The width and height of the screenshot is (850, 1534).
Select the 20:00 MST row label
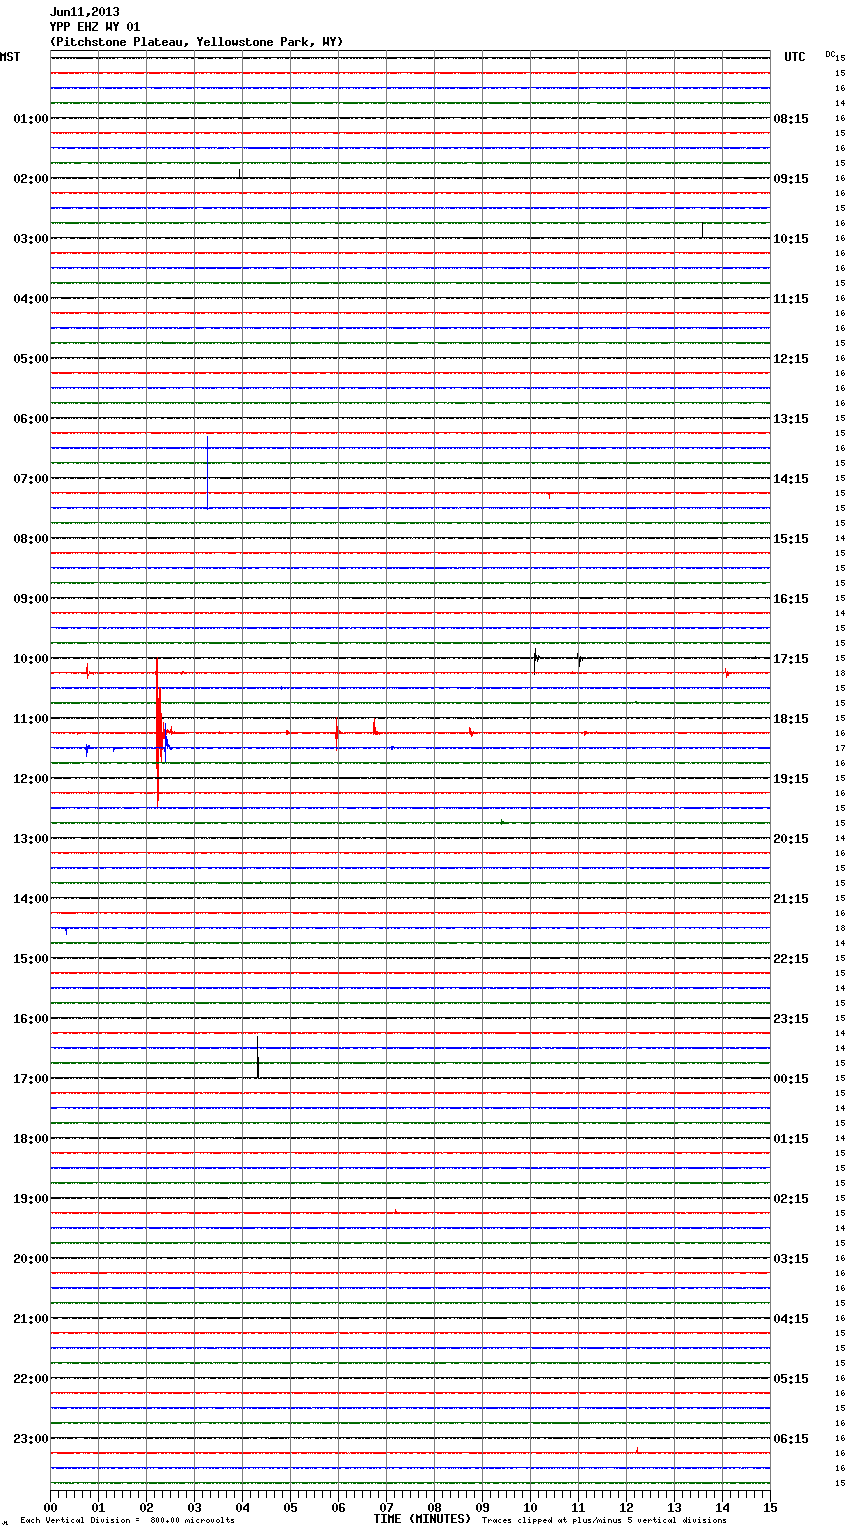click(30, 1259)
